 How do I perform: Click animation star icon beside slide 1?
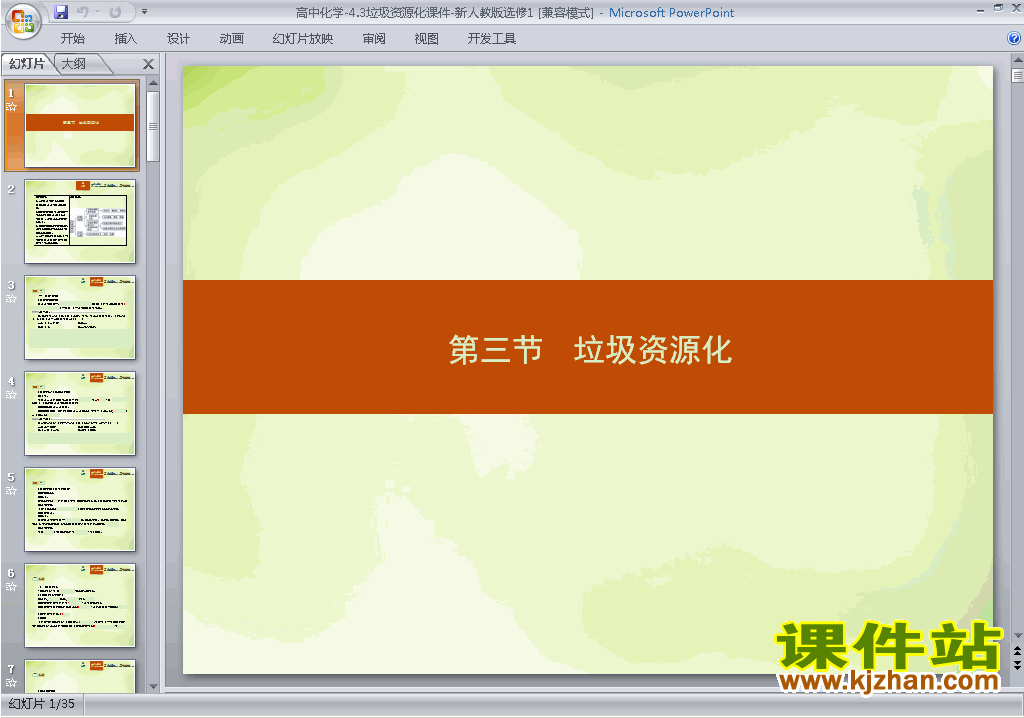pos(11,106)
